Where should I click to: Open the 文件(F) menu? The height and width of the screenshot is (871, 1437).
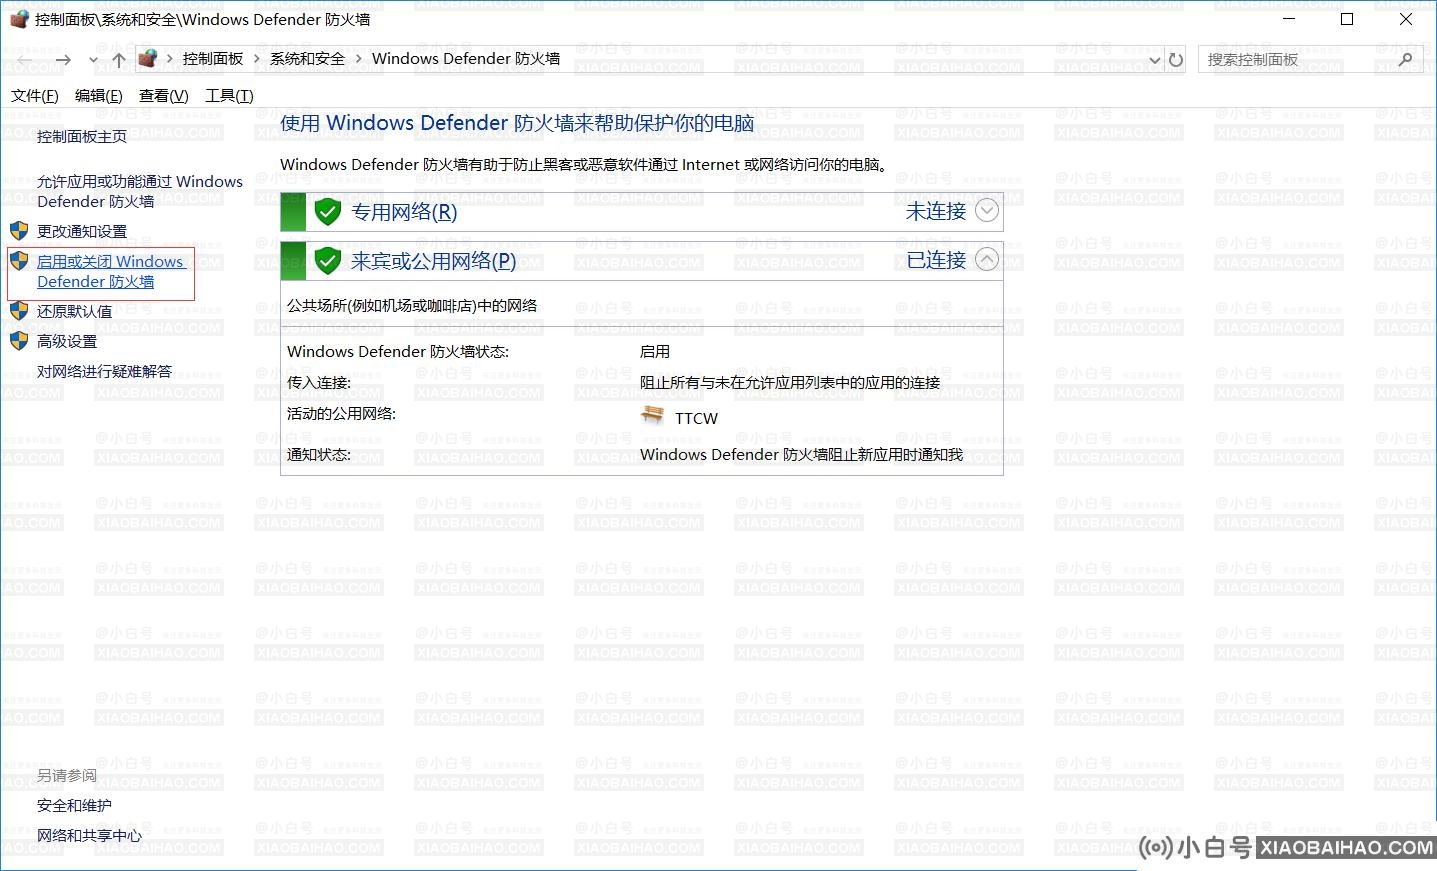[35, 95]
